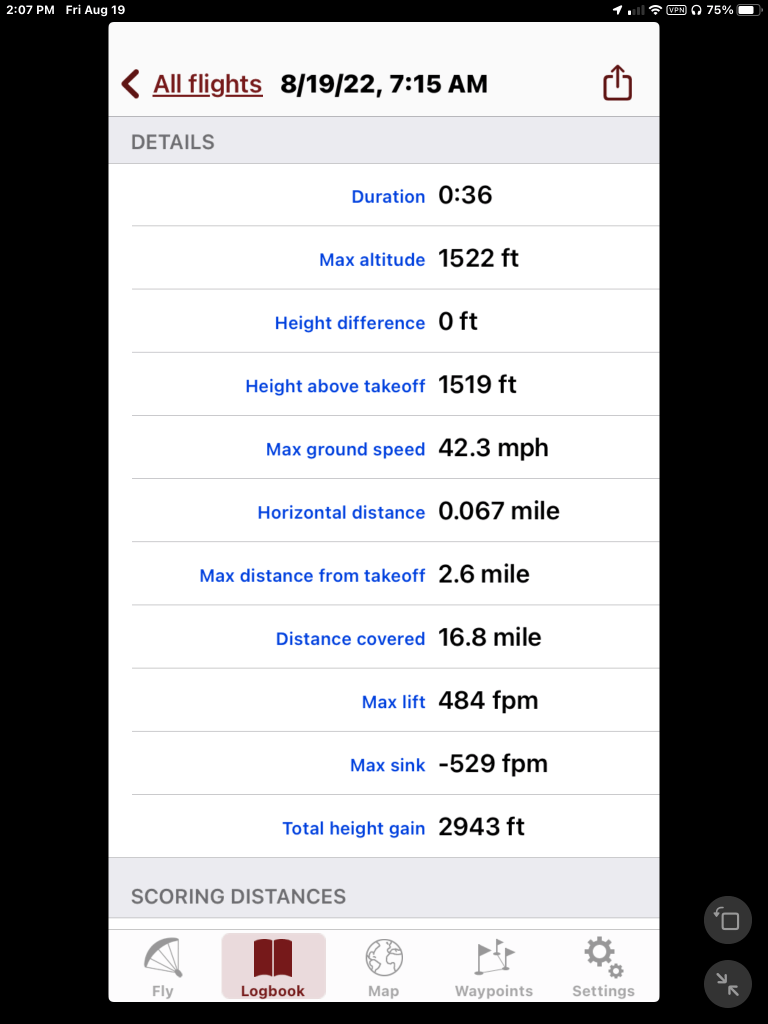Tap the Total height gain label
This screenshot has width=768, height=1024.
[x=353, y=828]
